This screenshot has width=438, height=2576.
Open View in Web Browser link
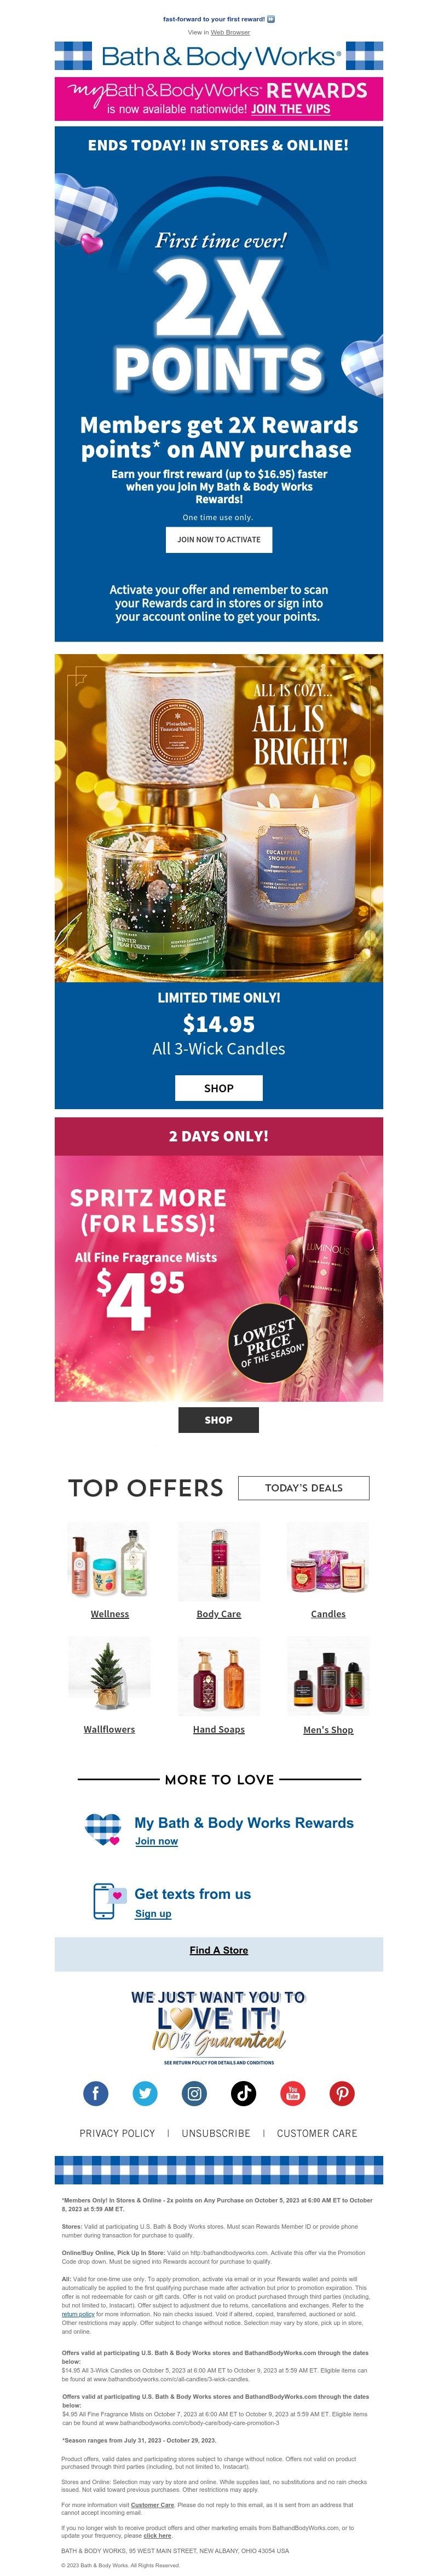(230, 32)
